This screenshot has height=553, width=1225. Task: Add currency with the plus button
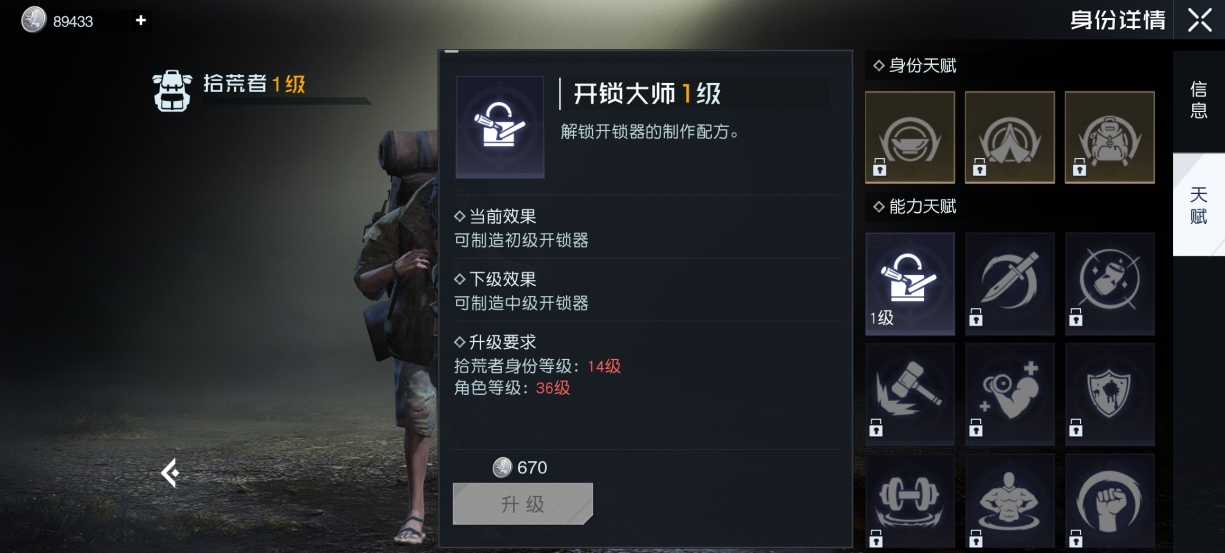pos(140,20)
